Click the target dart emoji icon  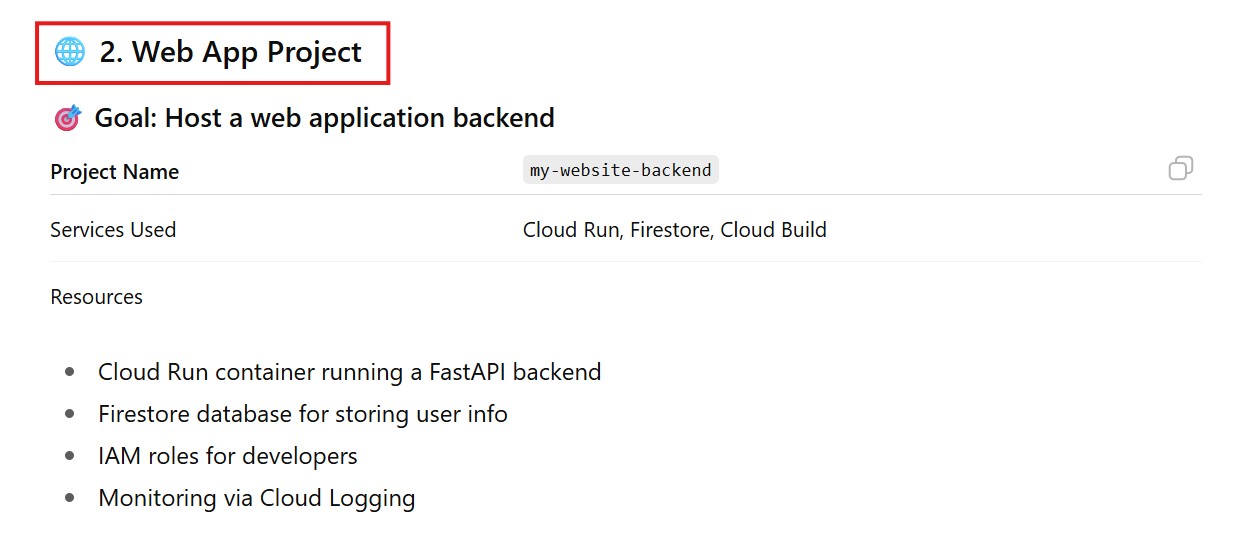pos(67,119)
